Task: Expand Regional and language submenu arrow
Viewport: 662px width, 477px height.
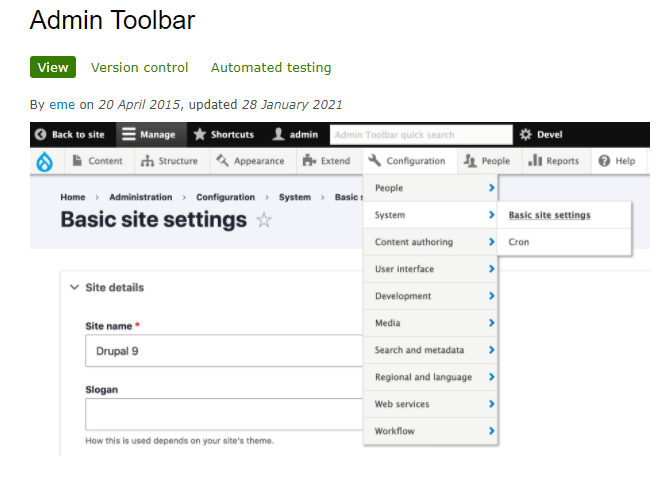Action: [x=491, y=377]
